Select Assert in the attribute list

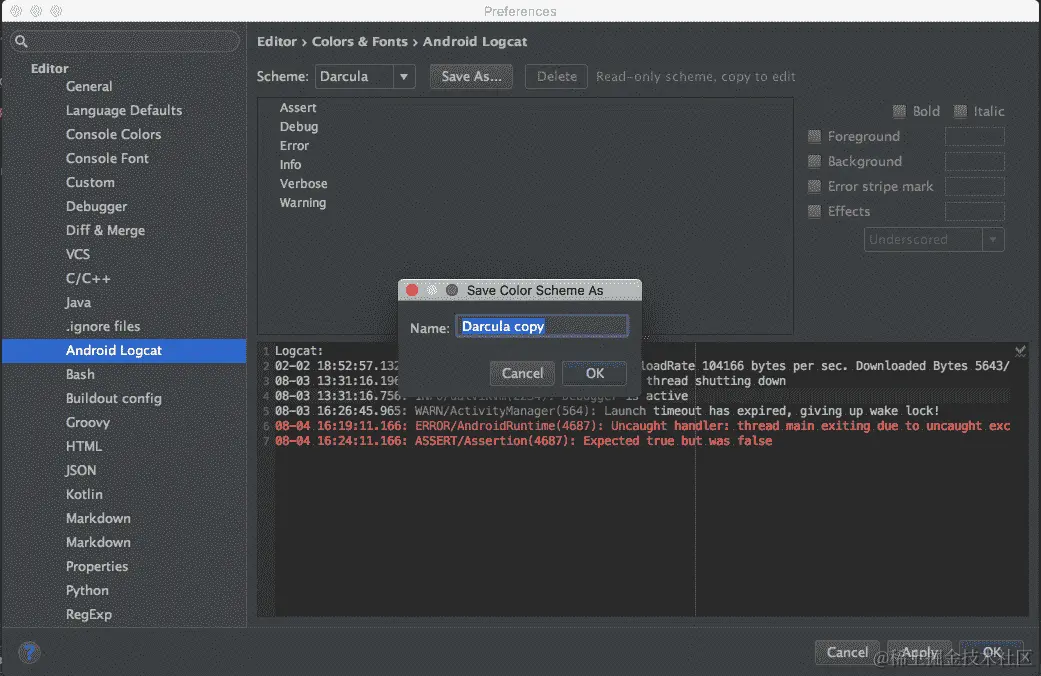tap(298, 108)
